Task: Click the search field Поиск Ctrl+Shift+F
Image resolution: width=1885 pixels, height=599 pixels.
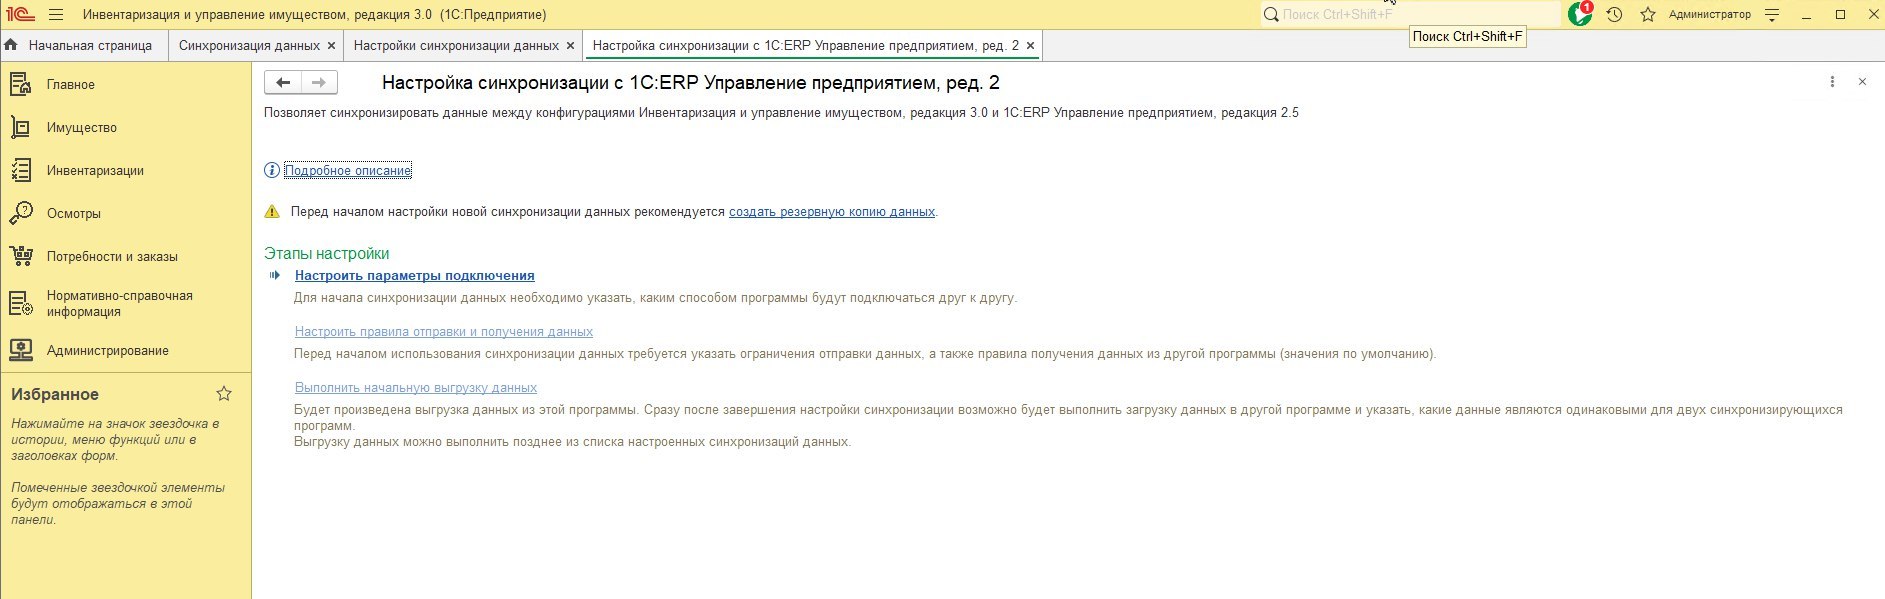Action: (x=1410, y=15)
